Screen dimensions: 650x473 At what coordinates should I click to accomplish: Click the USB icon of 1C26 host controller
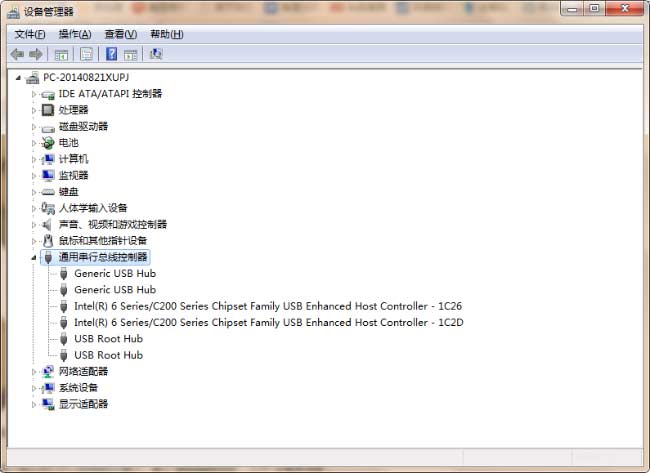(63, 306)
